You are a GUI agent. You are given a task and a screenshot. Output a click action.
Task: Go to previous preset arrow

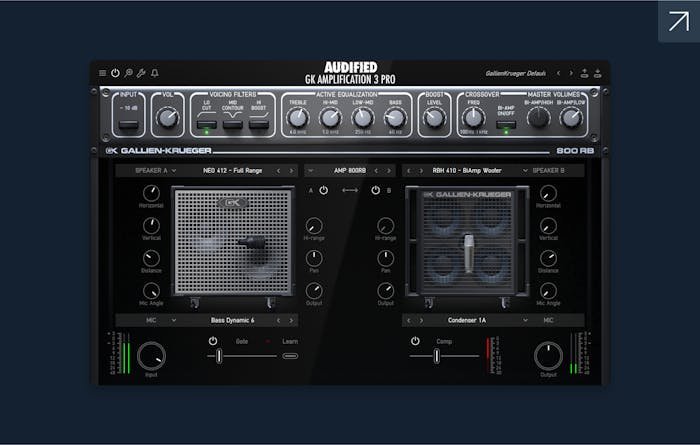click(x=558, y=73)
